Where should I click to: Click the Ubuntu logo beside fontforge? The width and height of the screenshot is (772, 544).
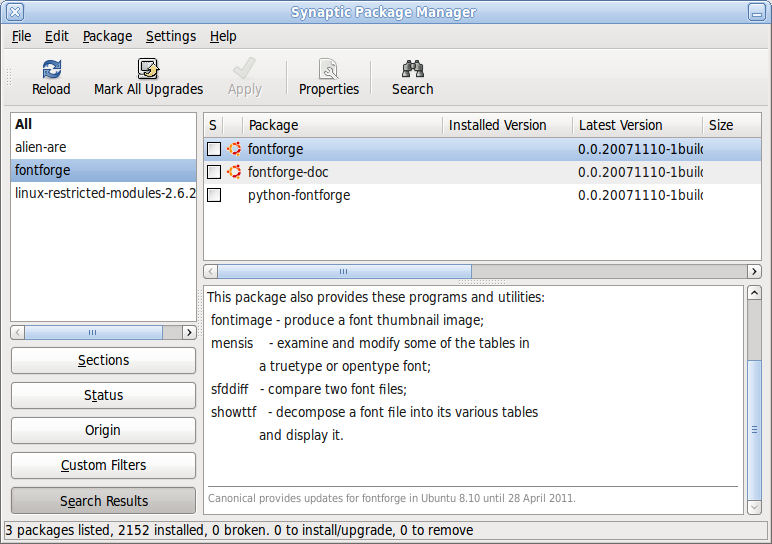[235, 149]
